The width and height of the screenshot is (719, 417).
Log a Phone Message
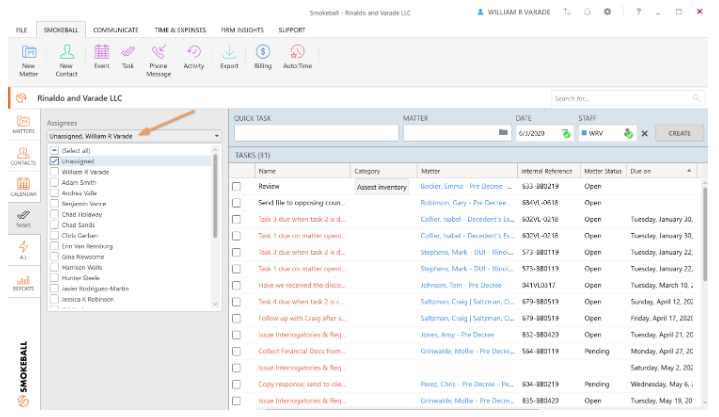point(159,61)
